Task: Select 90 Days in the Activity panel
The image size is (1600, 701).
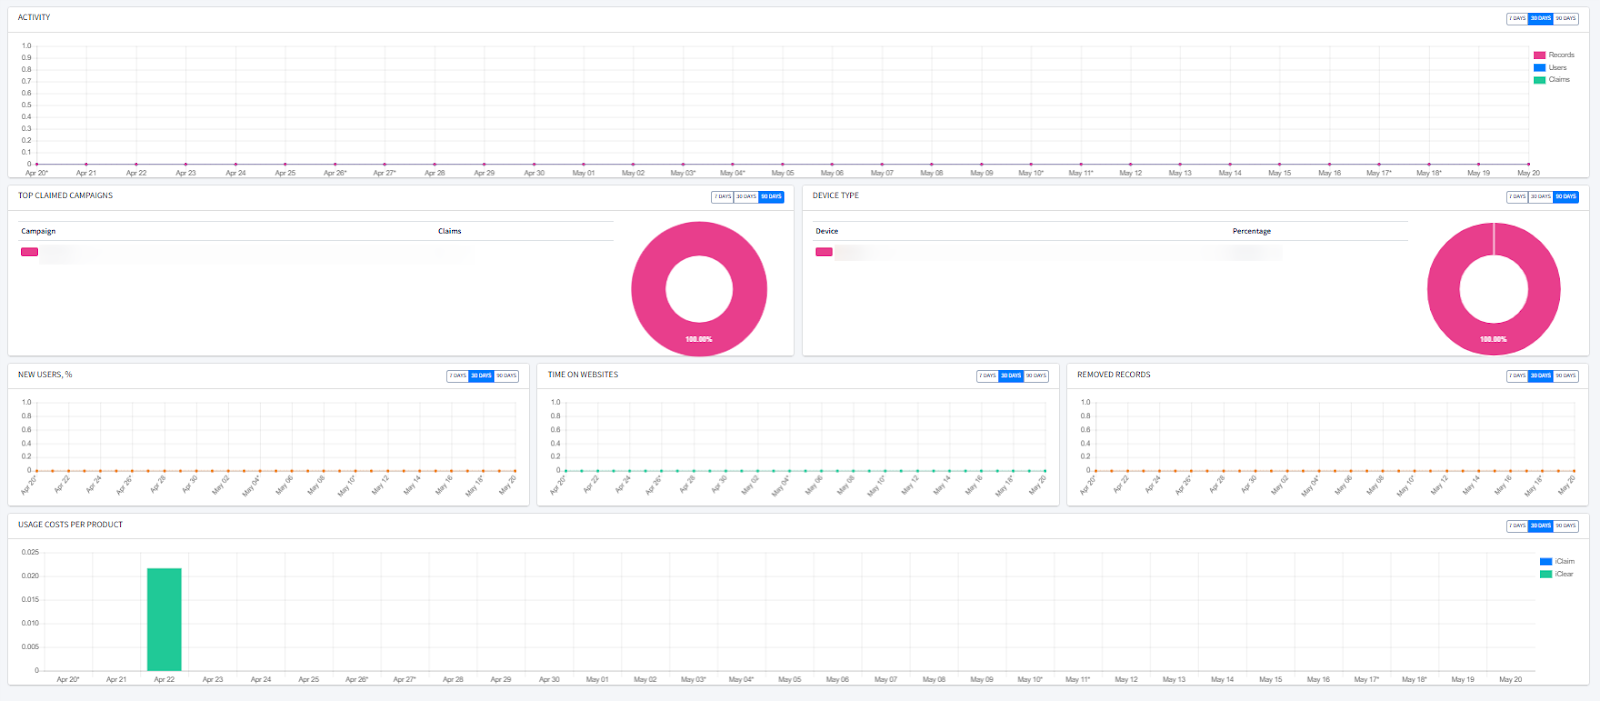Action: click(x=1566, y=19)
